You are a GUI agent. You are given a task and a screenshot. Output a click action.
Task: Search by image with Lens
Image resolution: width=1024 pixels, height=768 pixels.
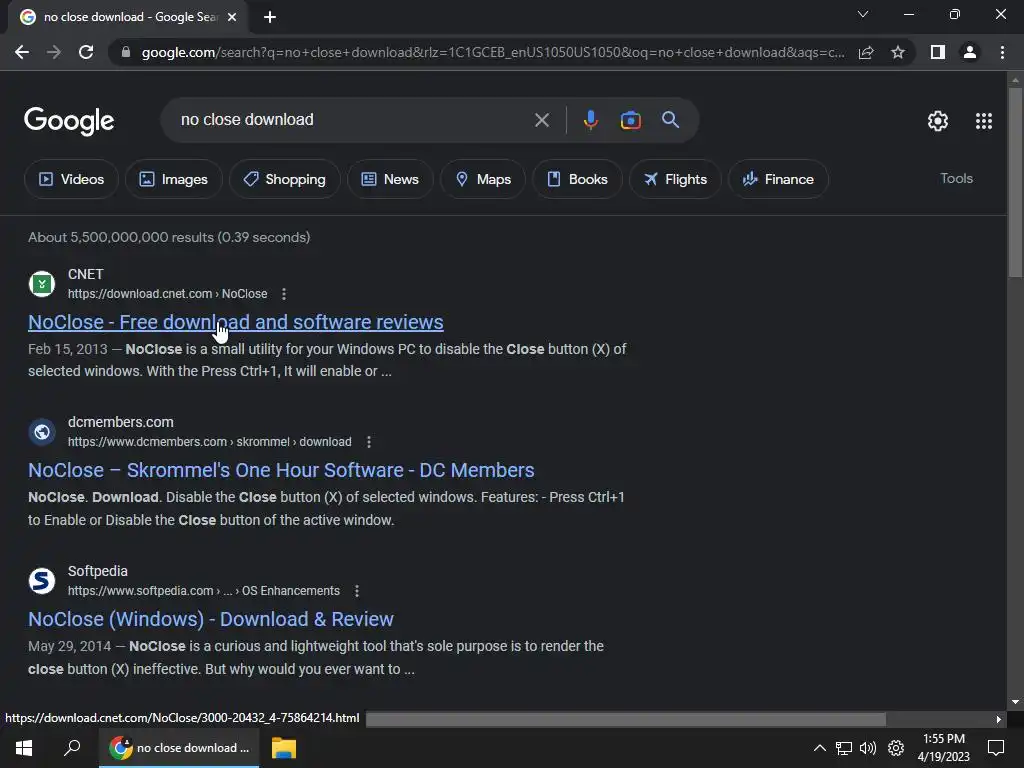click(630, 120)
